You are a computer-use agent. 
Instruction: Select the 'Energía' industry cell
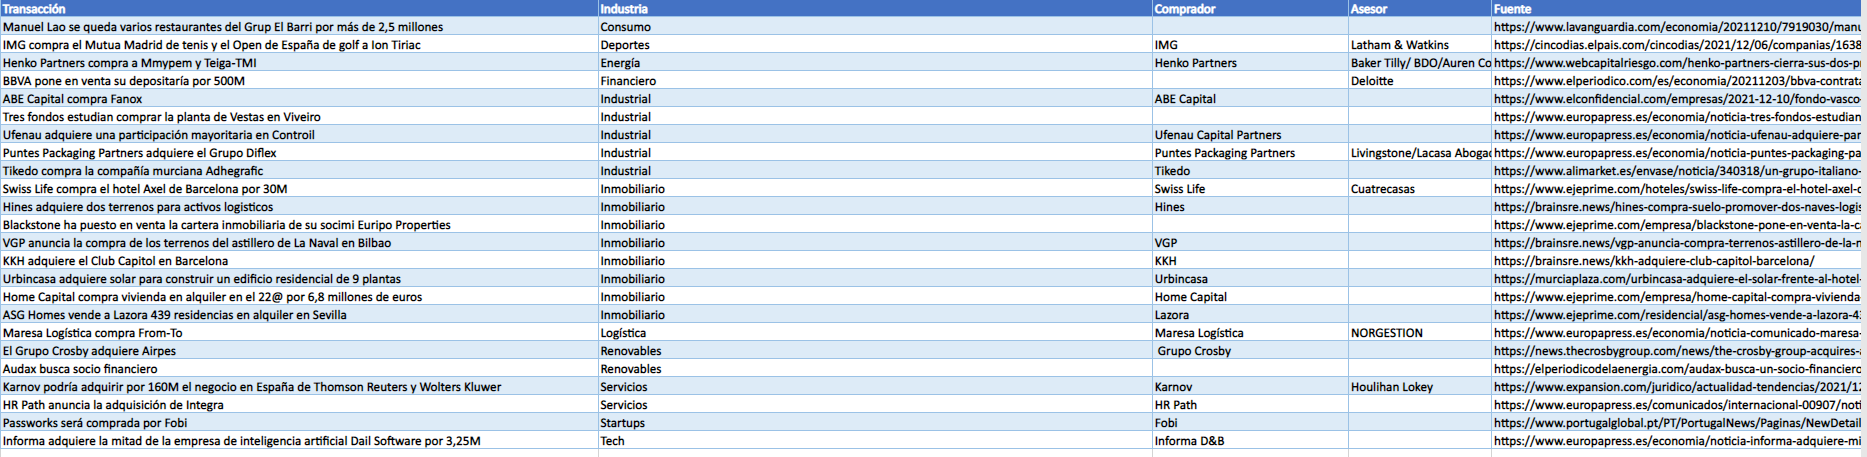click(875, 63)
